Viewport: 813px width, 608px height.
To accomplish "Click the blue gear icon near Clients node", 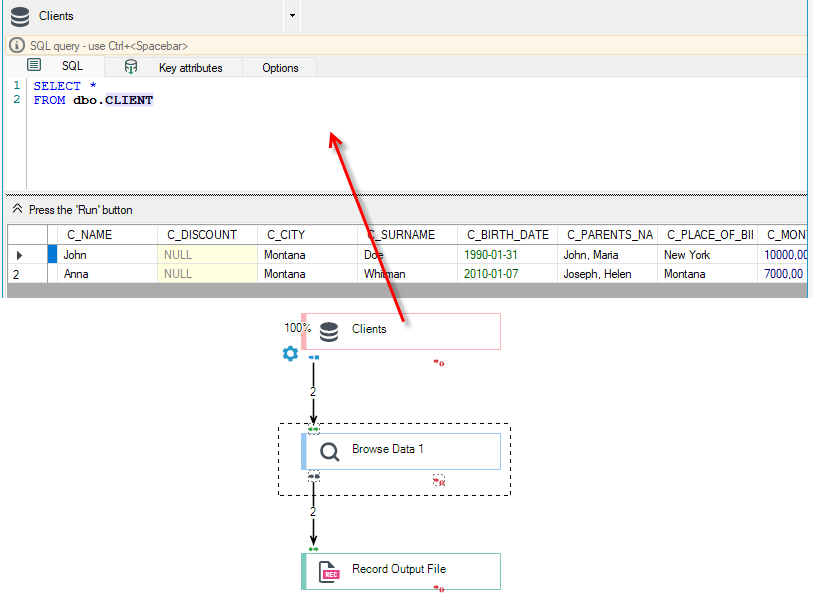I will tap(290, 354).
